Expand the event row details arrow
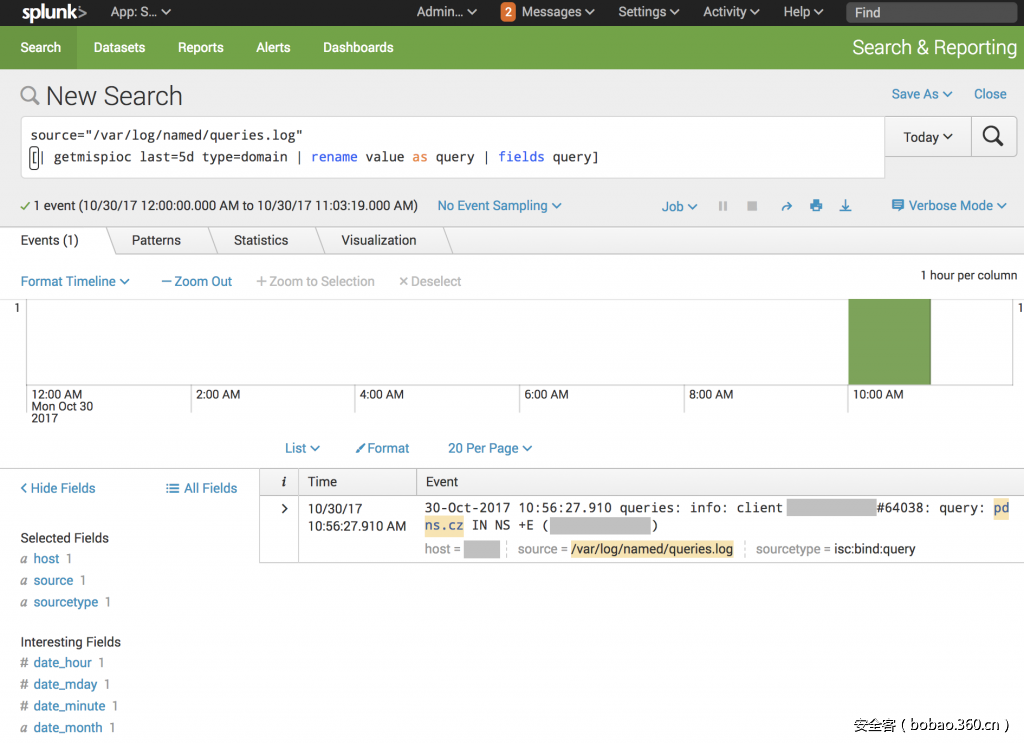Viewport: 1024px width, 743px height. click(284, 508)
